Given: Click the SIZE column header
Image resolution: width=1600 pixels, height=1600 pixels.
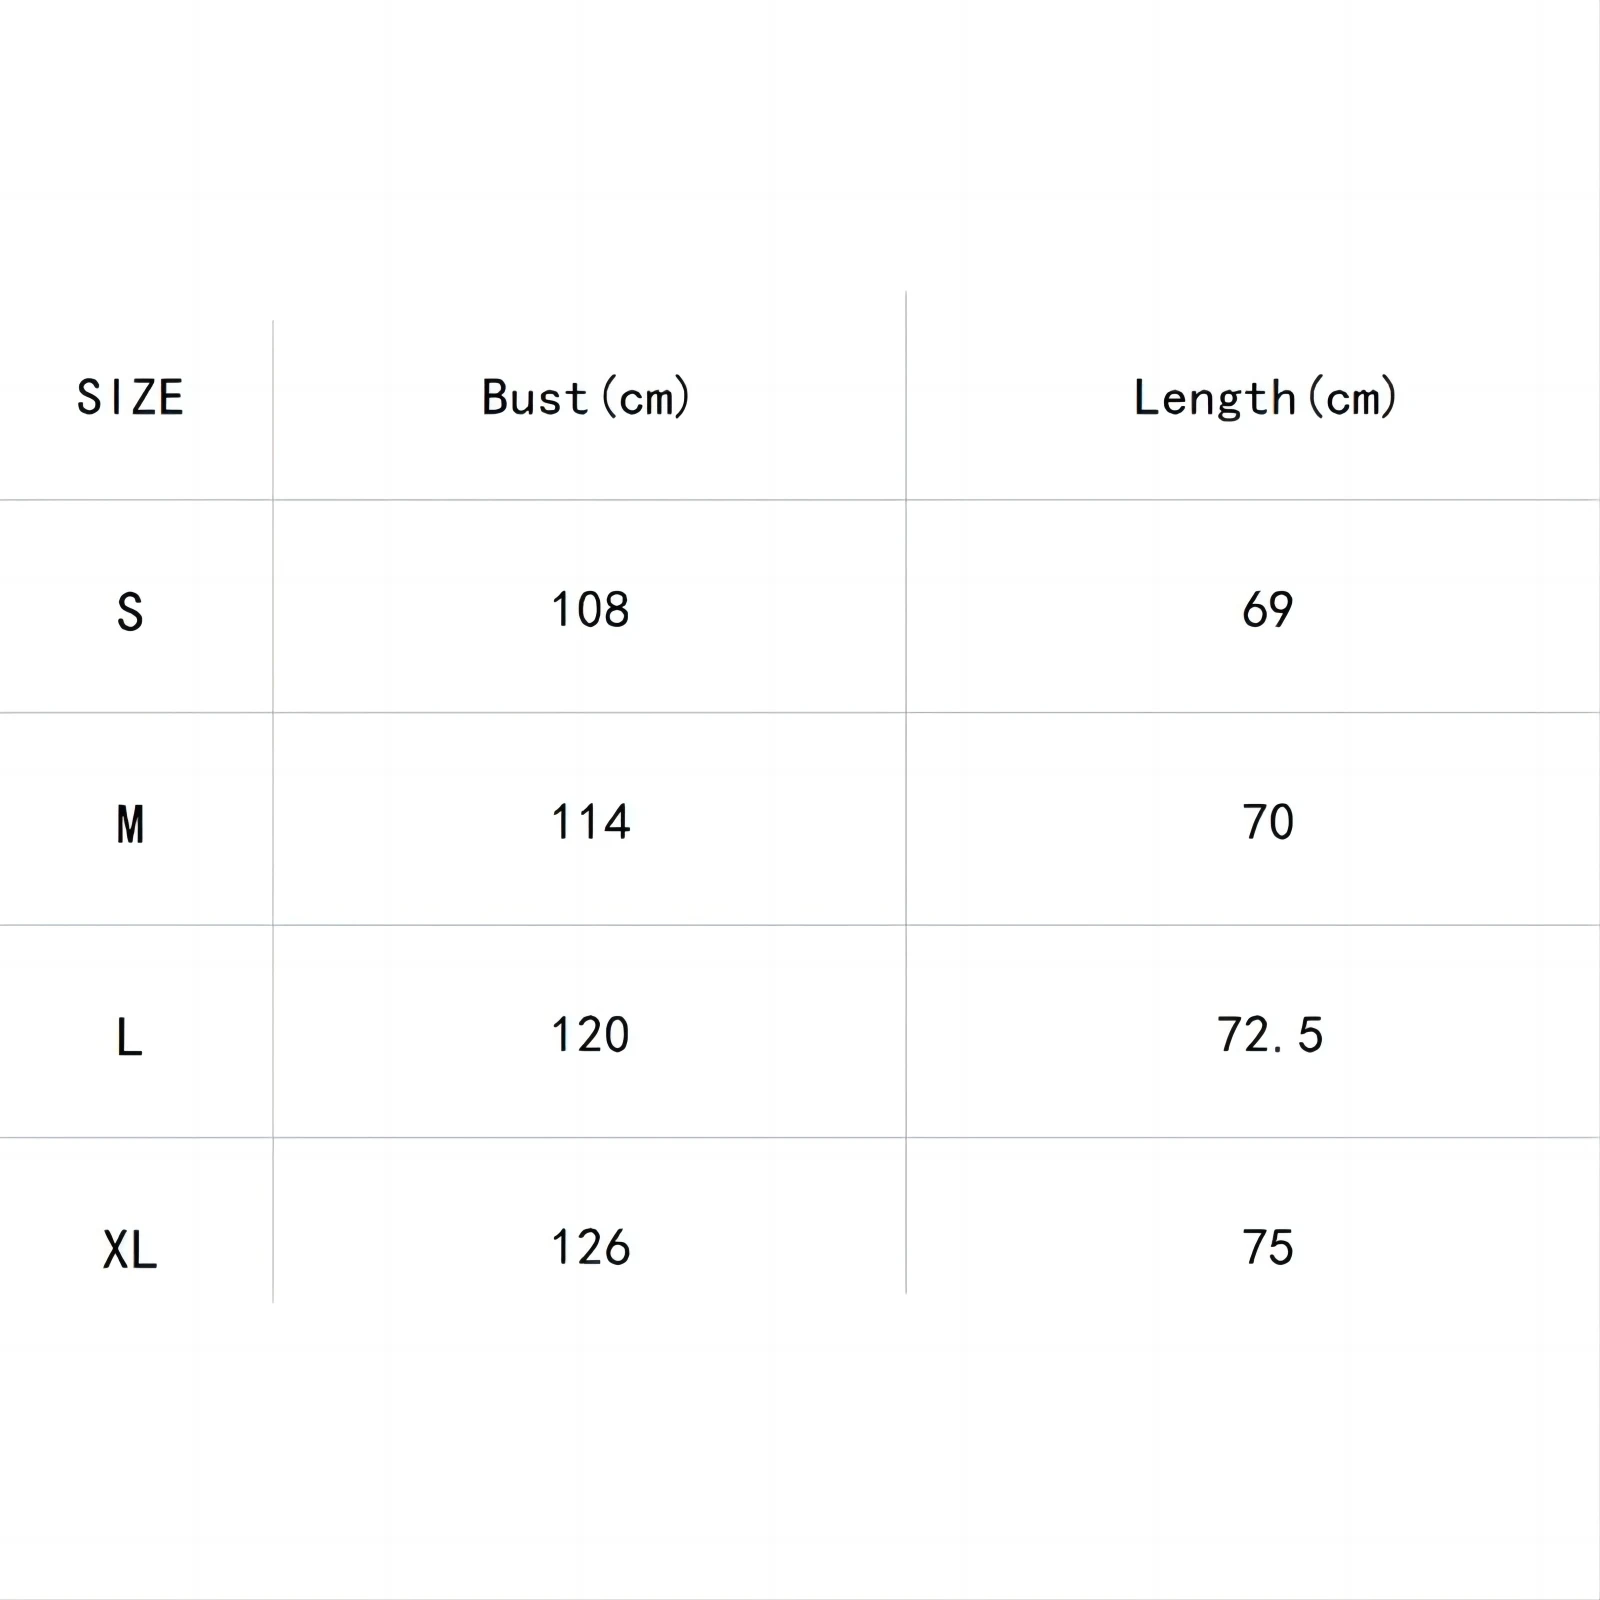Looking at the screenshot, I should point(130,398).
